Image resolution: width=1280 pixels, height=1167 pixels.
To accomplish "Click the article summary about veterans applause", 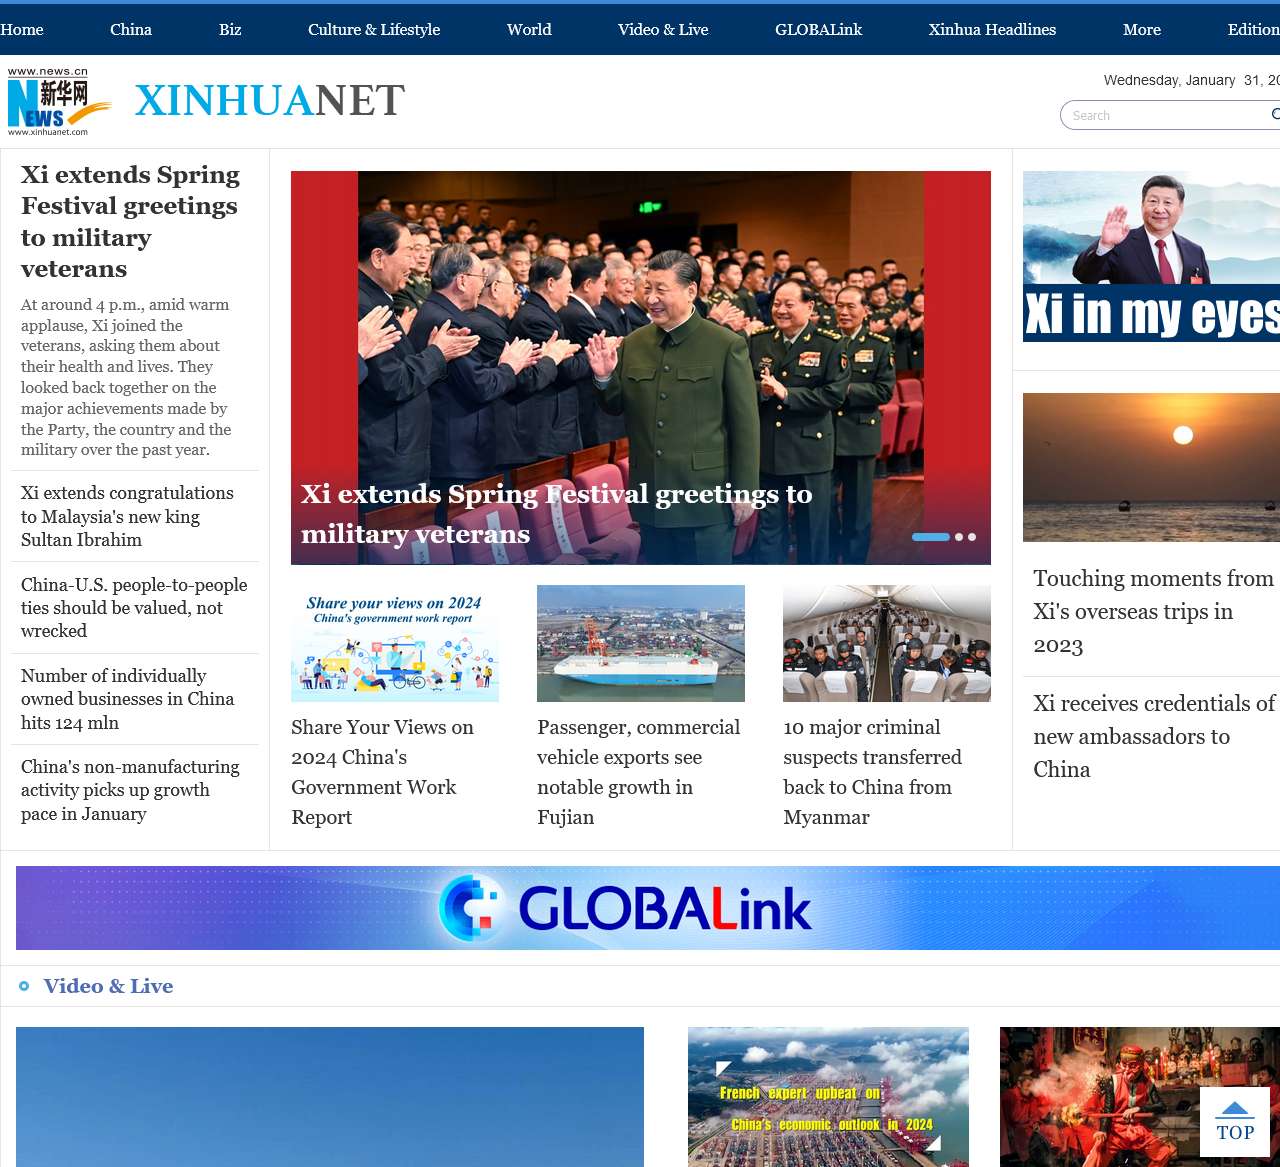I will point(126,377).
